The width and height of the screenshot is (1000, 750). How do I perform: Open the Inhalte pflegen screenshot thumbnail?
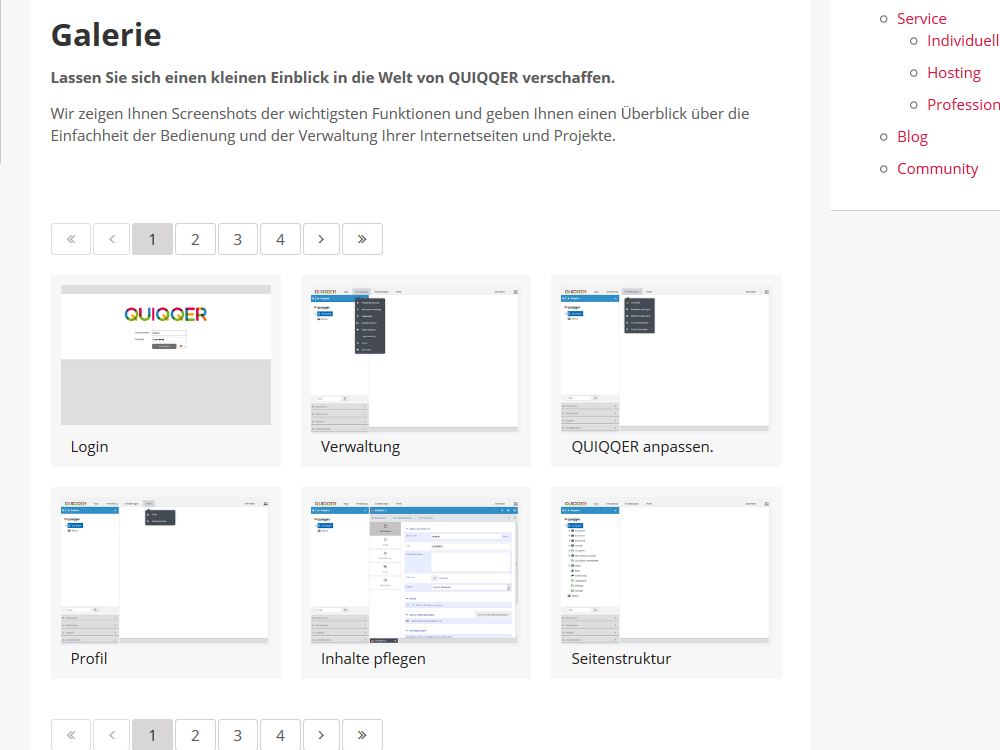[x=416, y=571]
